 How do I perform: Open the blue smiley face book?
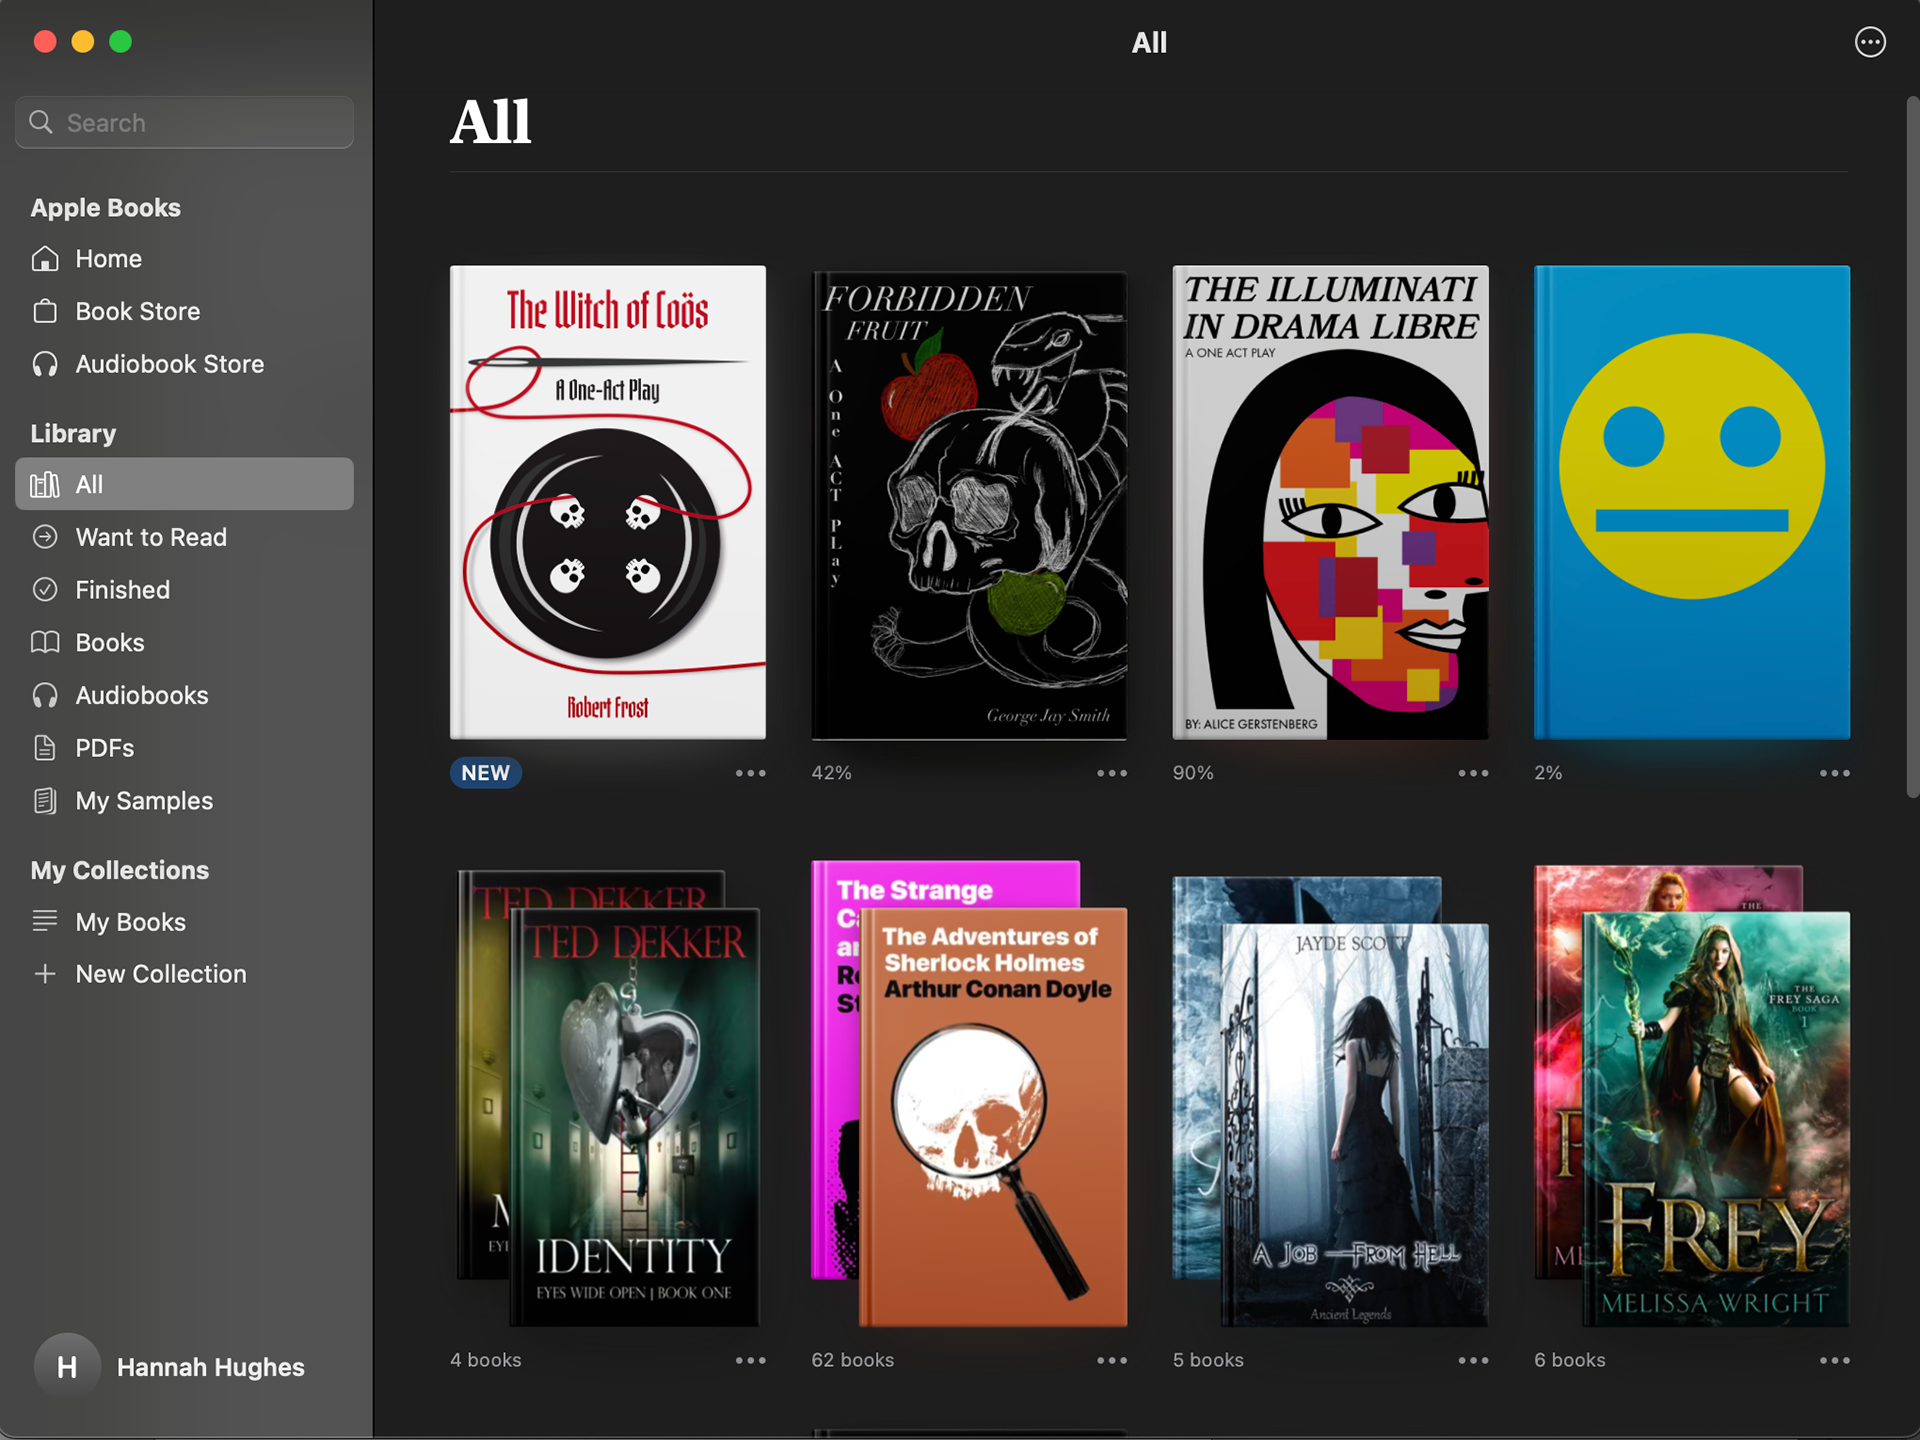click(1692, 502)
